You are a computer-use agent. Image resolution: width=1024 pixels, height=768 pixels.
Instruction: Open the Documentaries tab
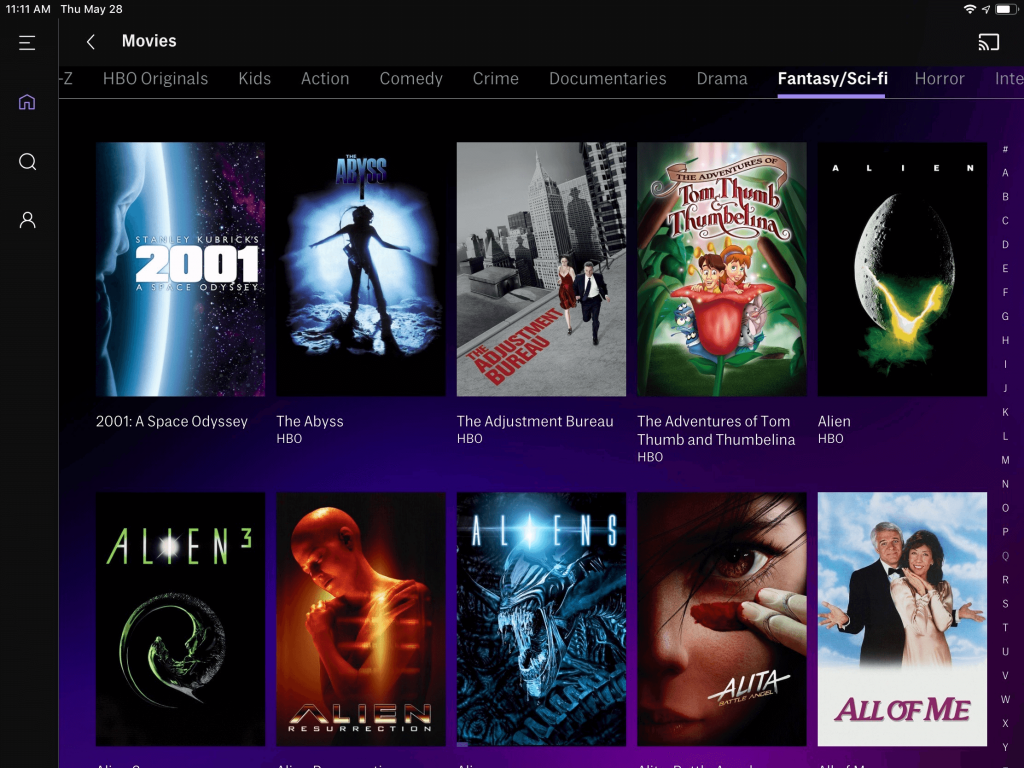tap(607, 78)
